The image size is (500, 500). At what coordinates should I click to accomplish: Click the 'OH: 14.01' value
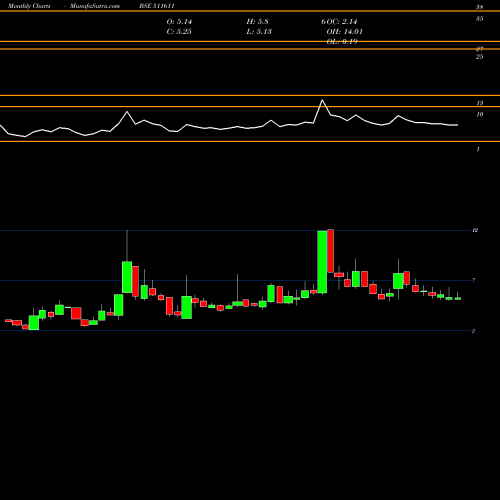click(344, 32)
